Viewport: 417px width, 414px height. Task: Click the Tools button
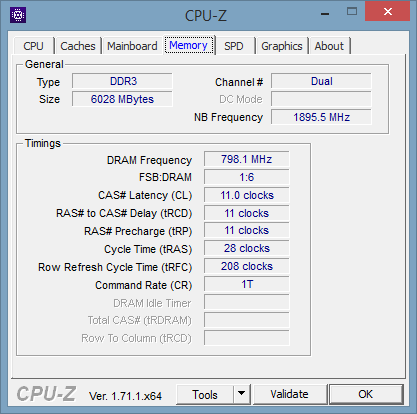205,394
